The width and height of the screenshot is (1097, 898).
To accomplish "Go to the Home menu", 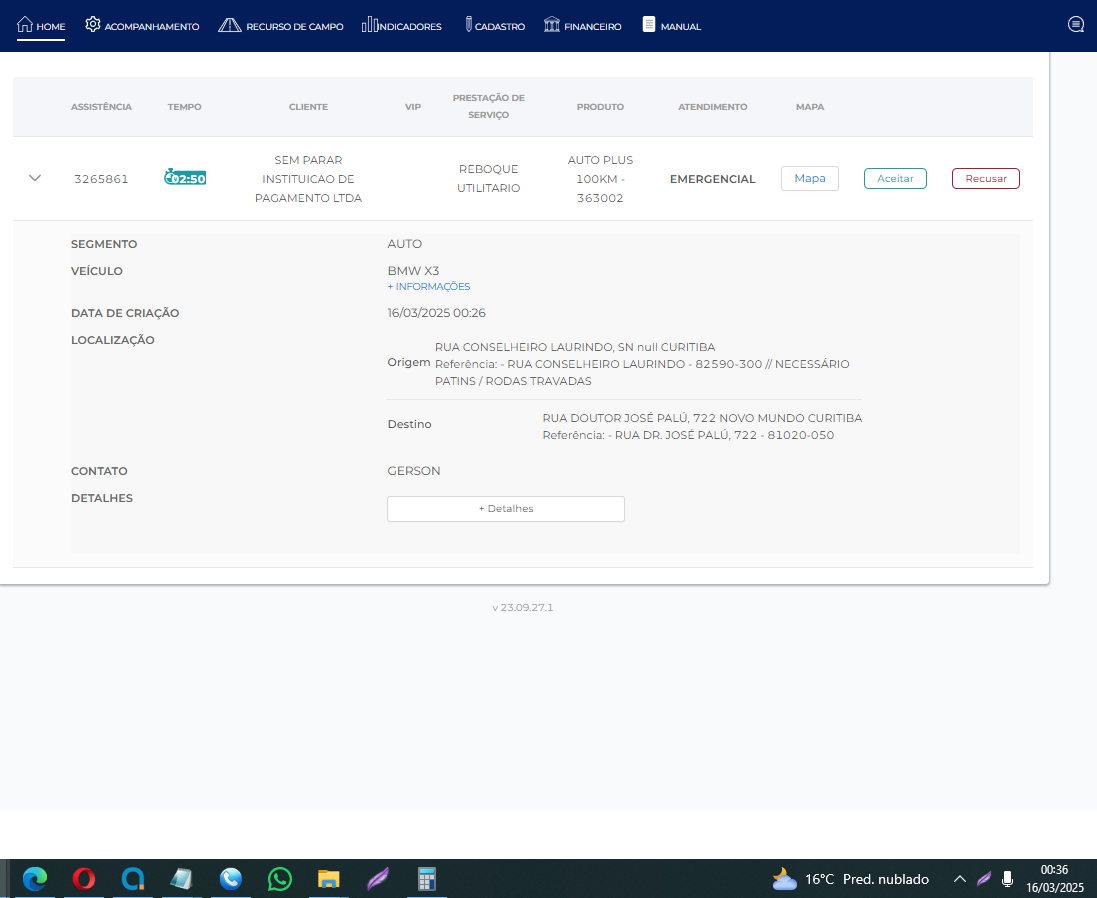I will [x=41, y=26].
